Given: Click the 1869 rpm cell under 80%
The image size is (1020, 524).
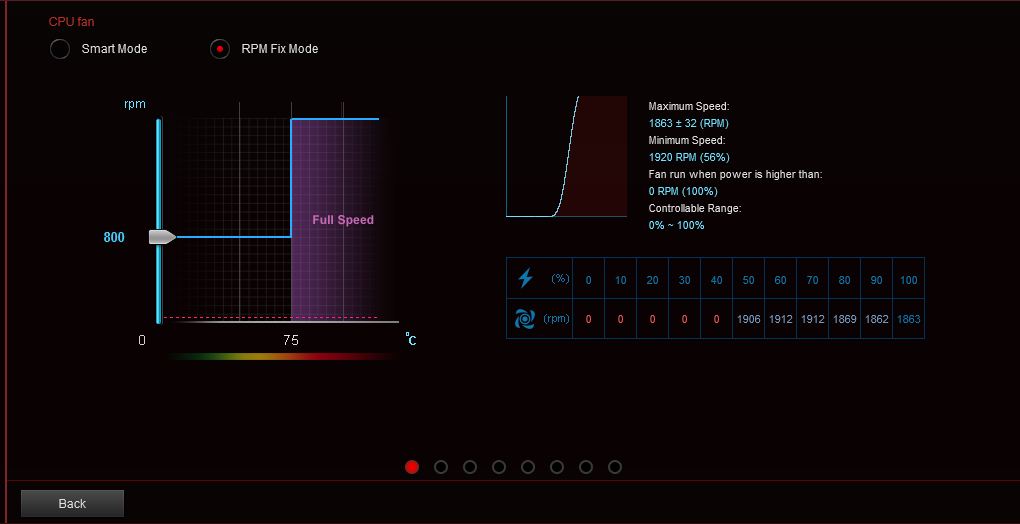Looking at the screenshot, I should pos(844,319).
